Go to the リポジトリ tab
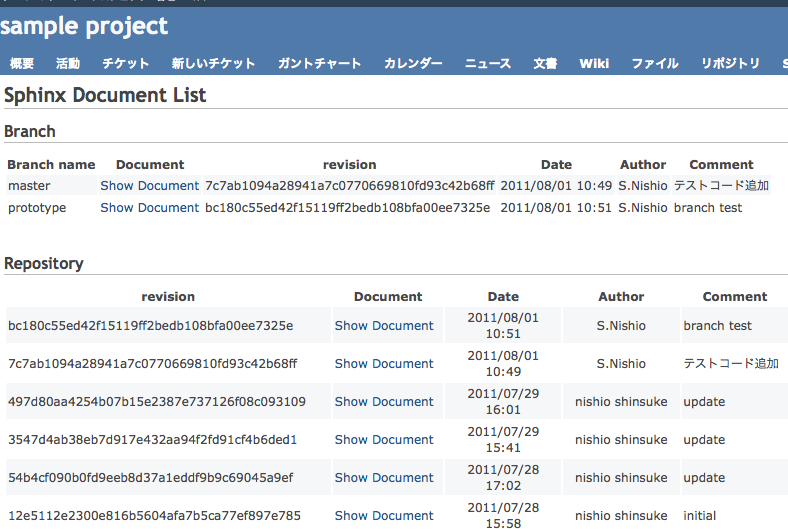This screenshot has width=788, height=529. point(730,63)
